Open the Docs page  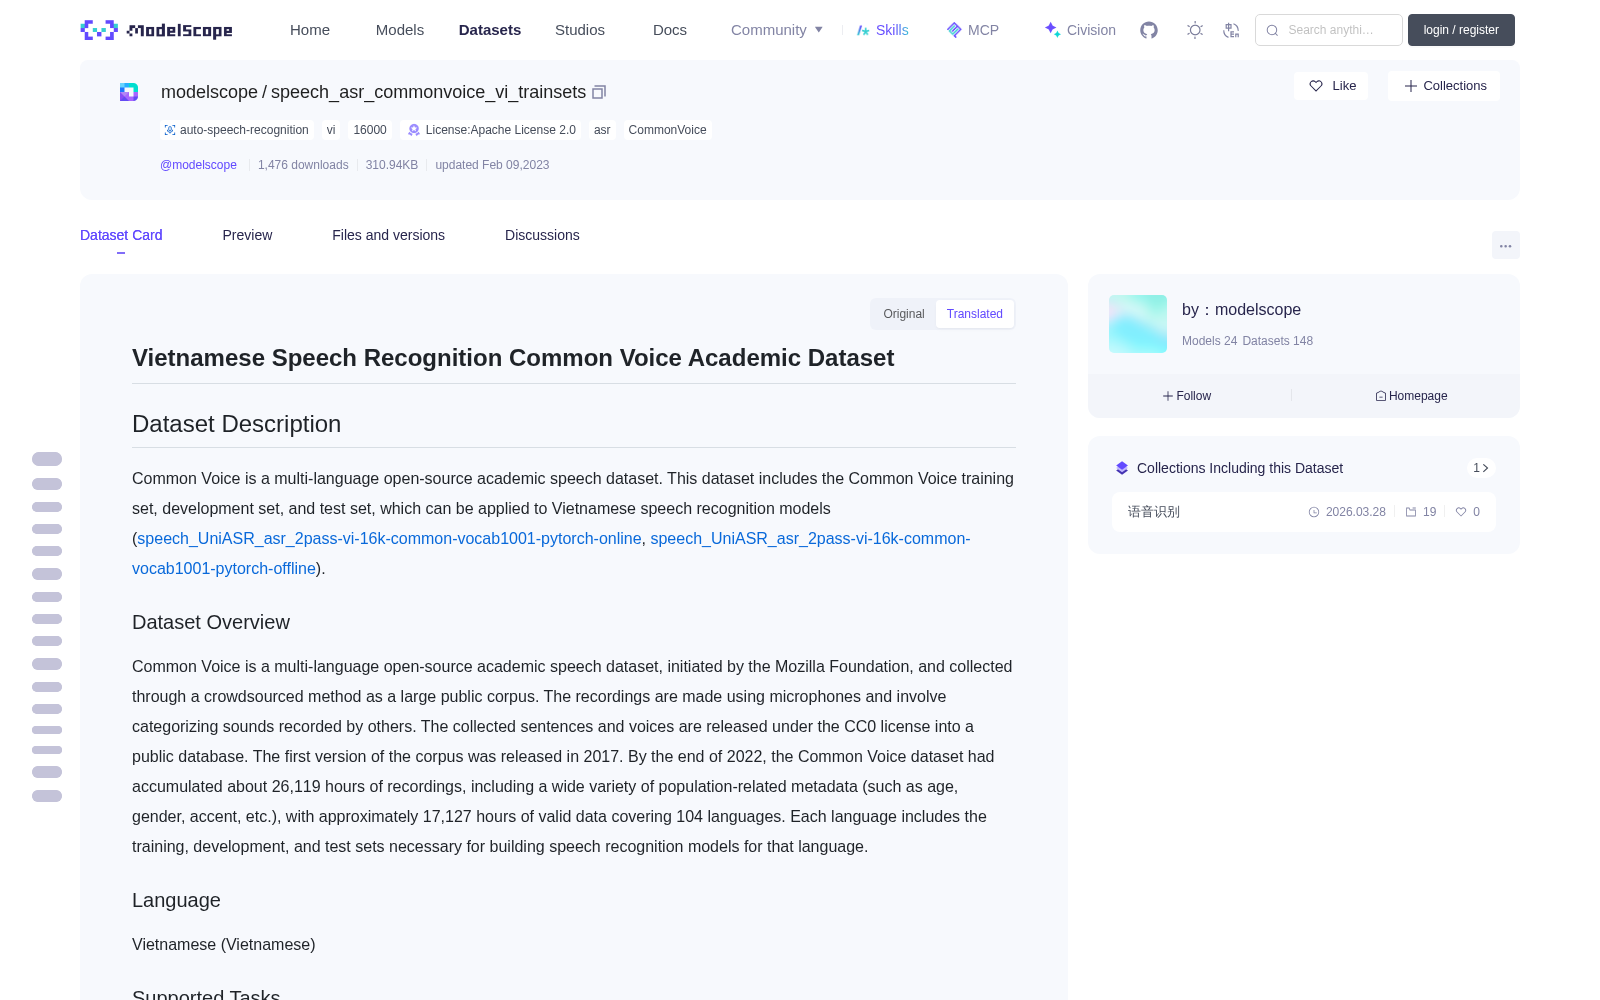click(670, 30)
